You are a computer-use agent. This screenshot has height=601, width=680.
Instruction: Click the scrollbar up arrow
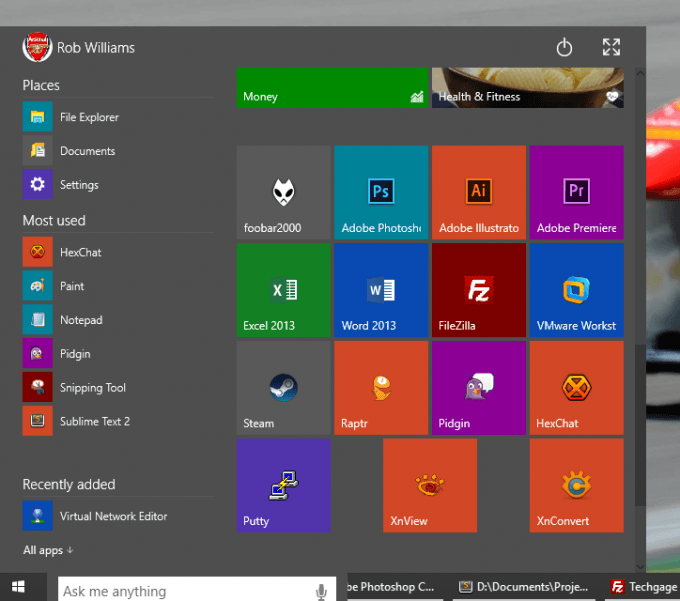640,73
